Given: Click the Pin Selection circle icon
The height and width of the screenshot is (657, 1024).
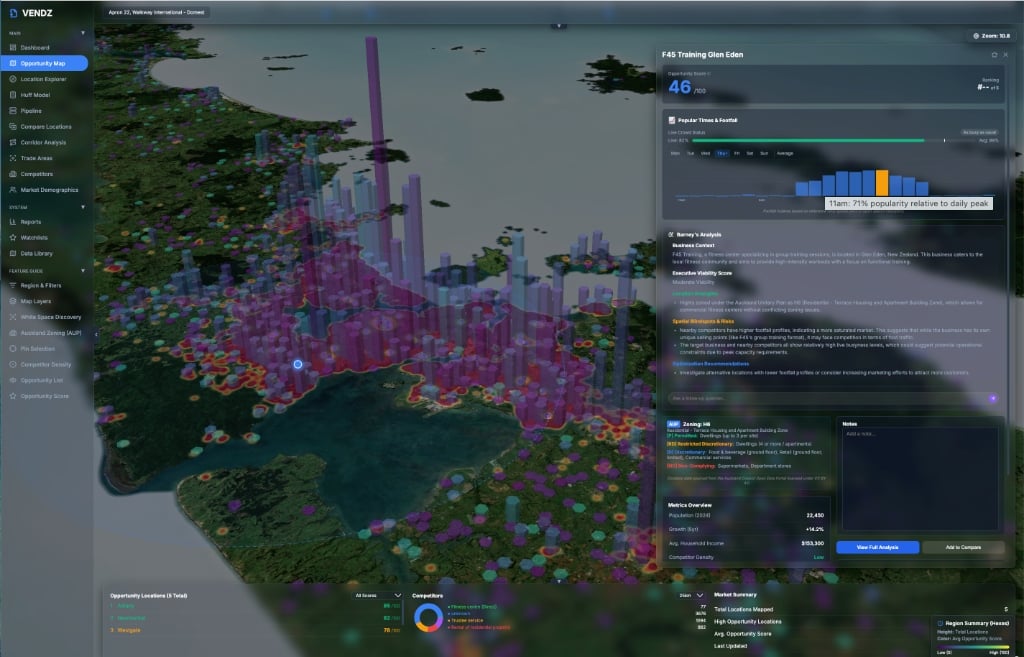Looking at the screenshot, I should pos(13,349).
